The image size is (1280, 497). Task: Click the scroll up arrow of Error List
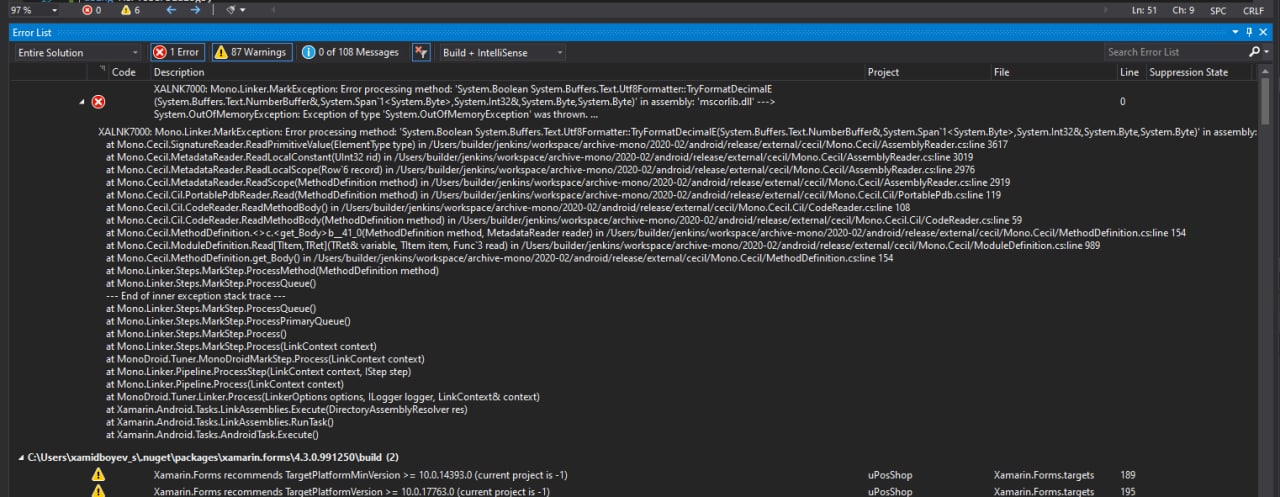coord(1264,72)
